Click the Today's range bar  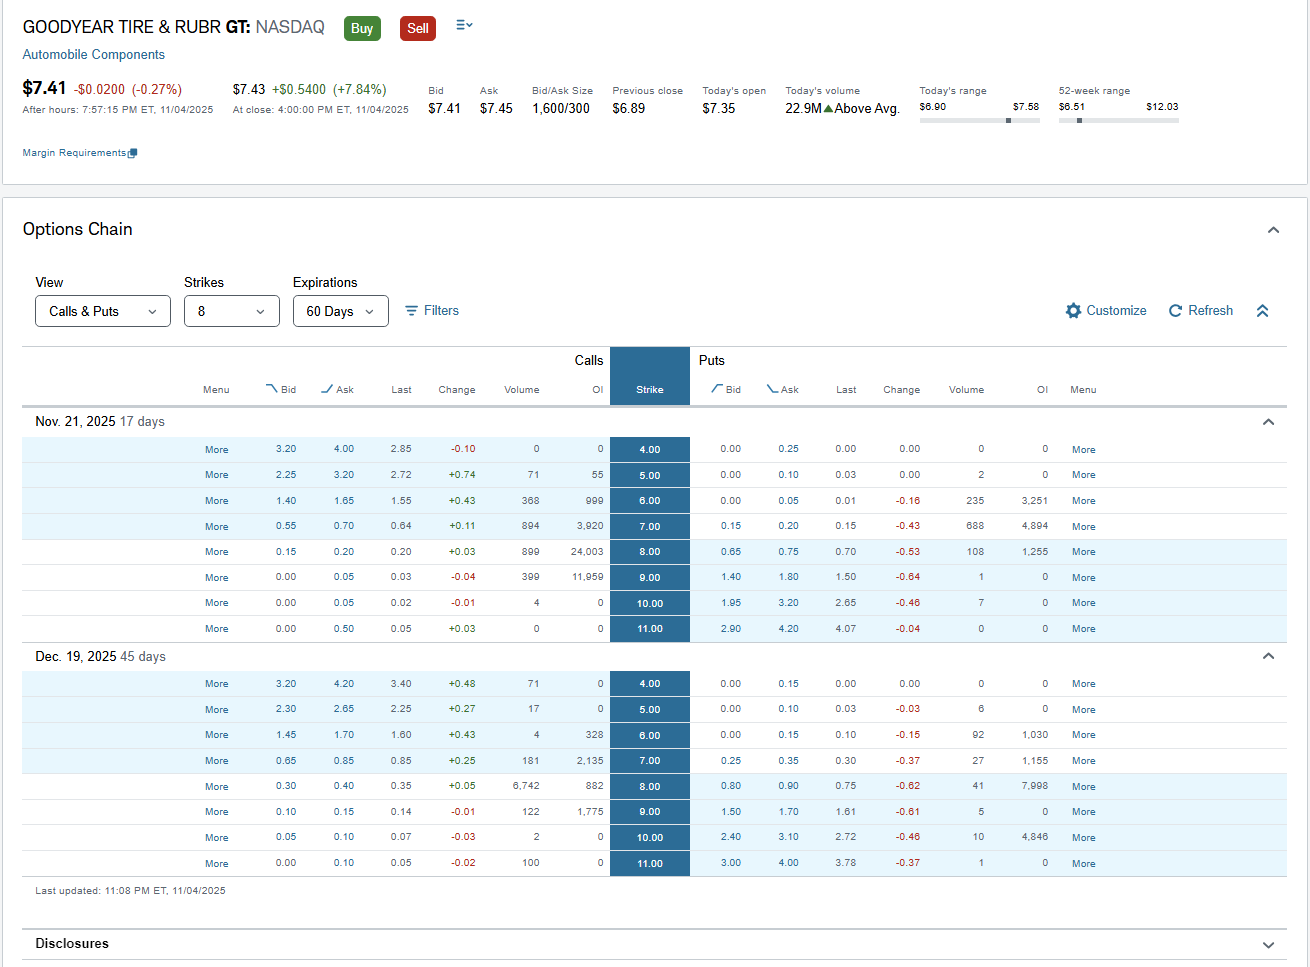tap(979, 120)
